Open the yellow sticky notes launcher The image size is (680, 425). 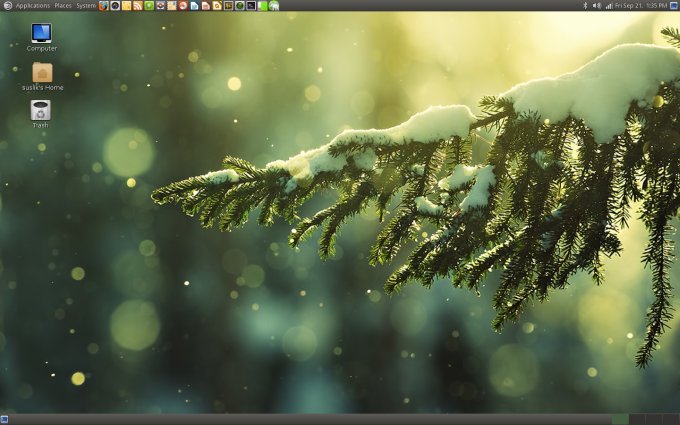126,6
